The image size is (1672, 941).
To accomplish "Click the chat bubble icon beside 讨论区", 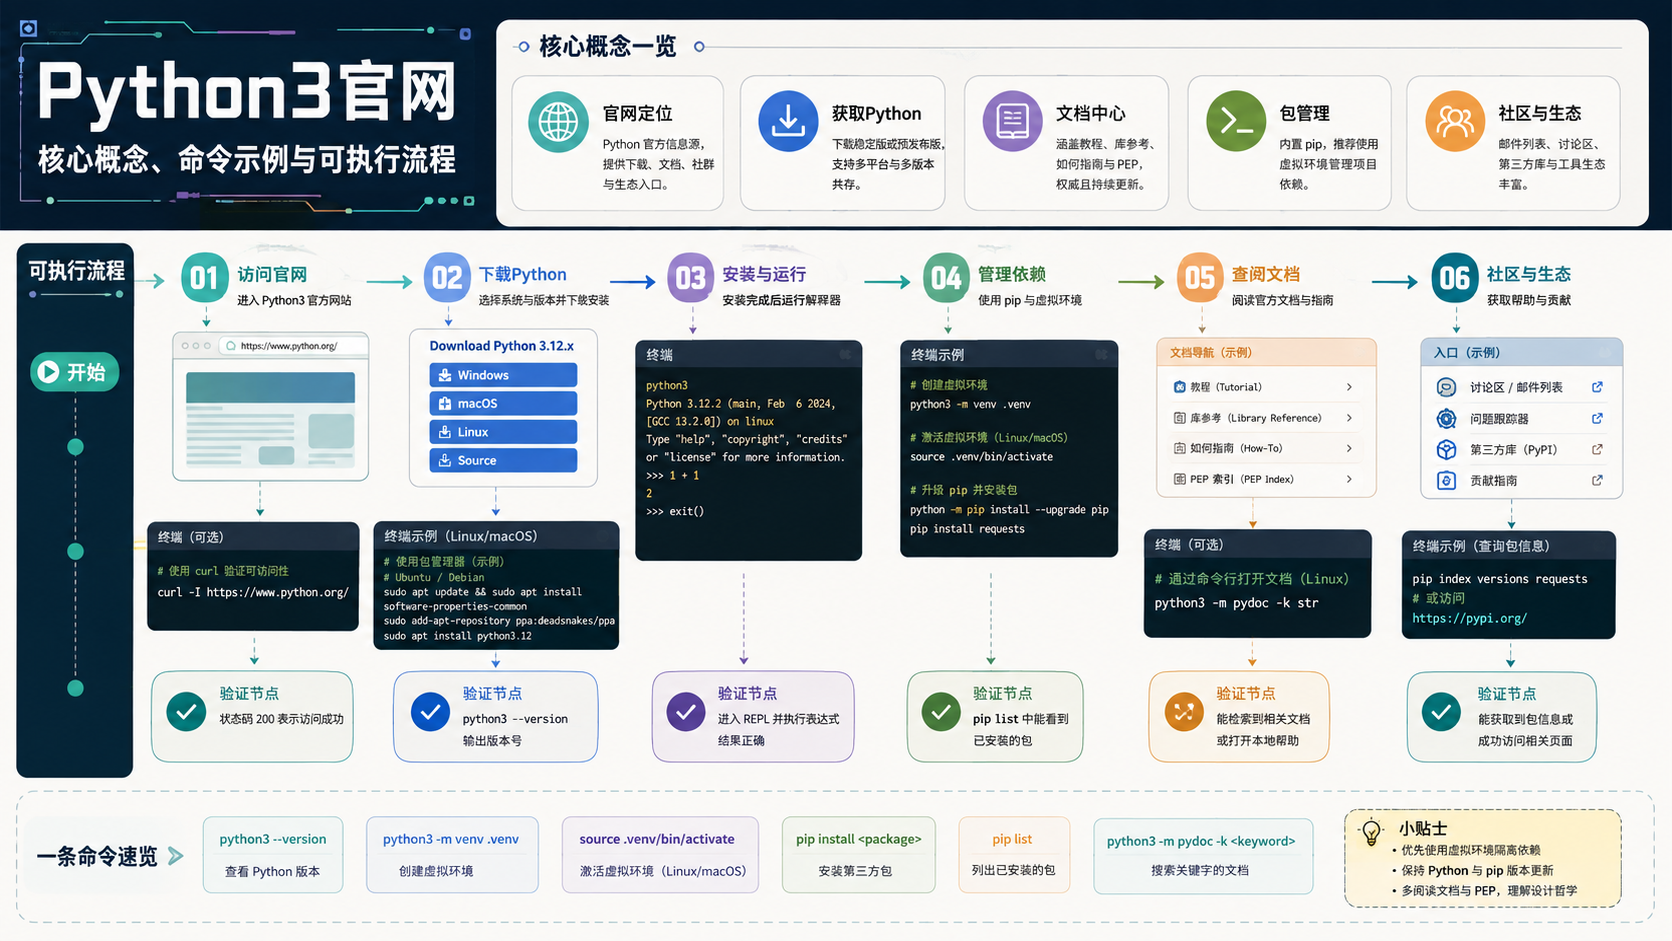I will (1446, 387).
